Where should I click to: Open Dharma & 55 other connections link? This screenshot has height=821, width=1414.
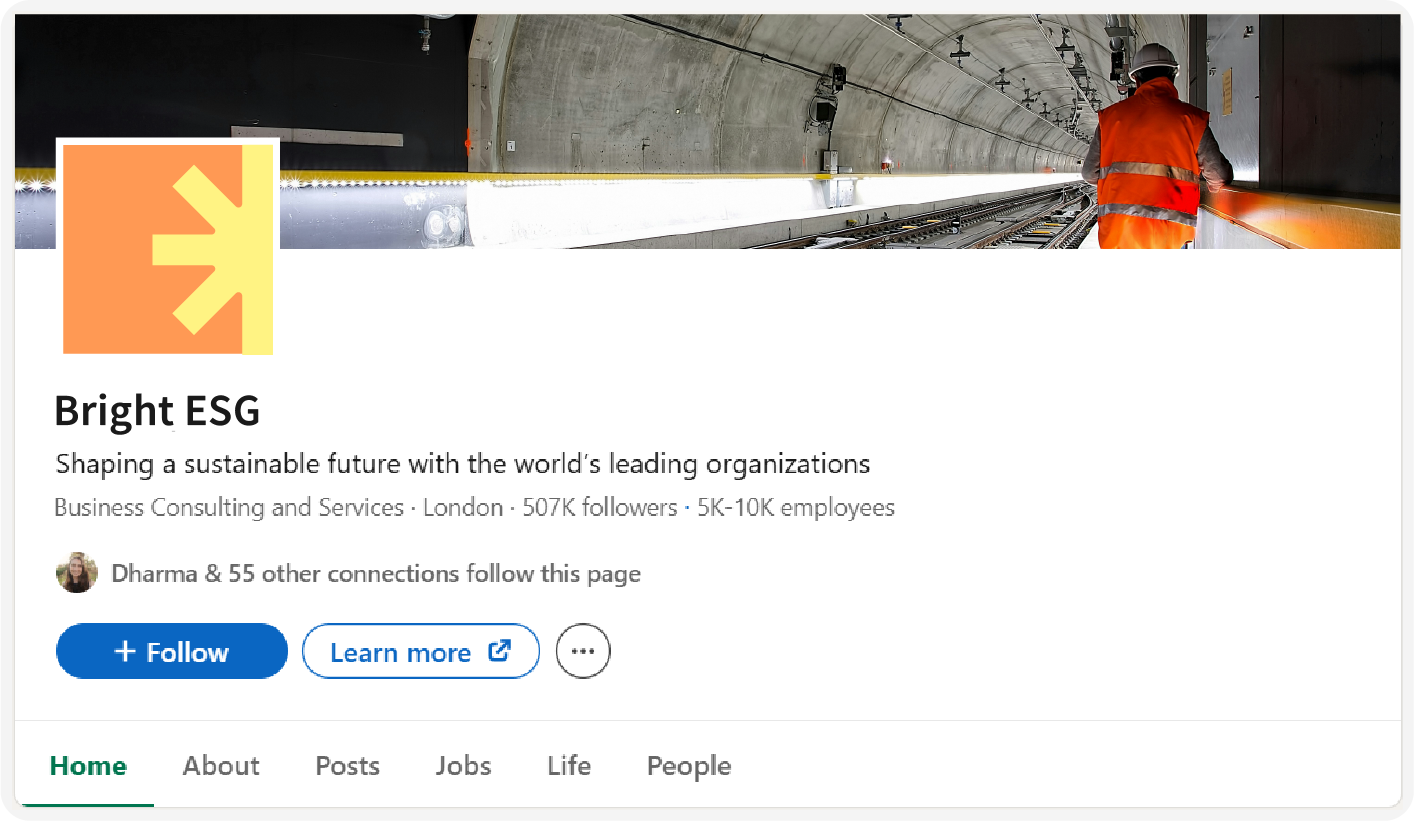coord(376,574)
